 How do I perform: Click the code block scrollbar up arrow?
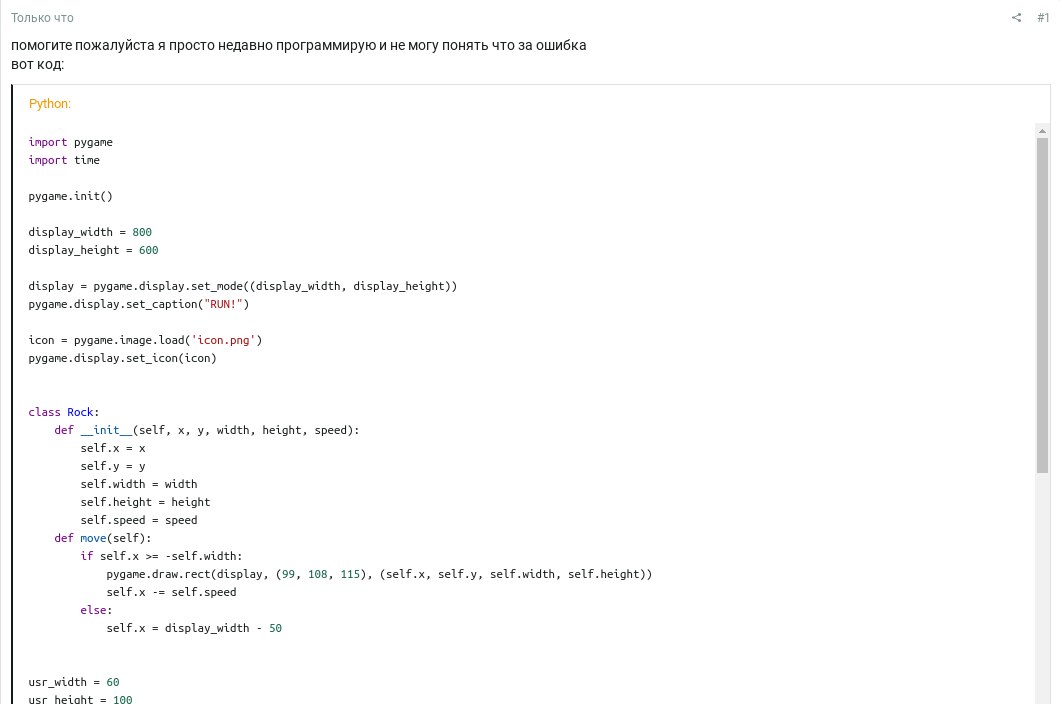pos(1042,131)
